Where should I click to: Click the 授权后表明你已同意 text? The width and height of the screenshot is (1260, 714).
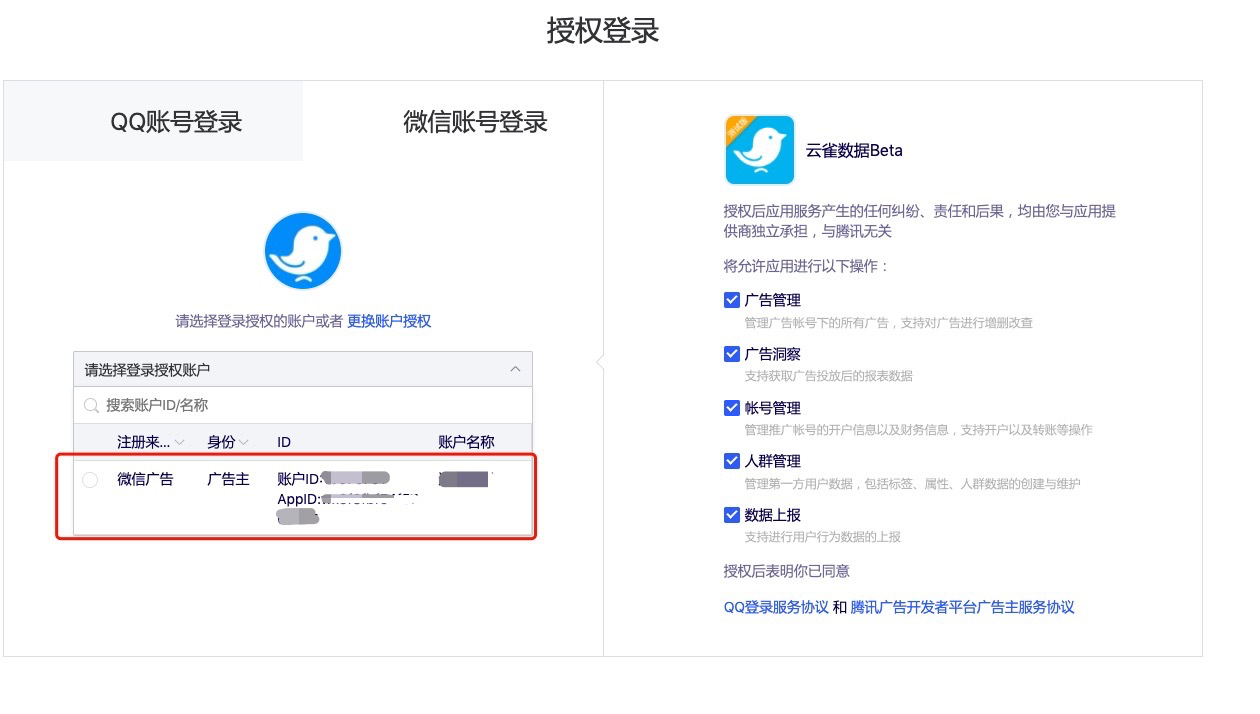787,571
